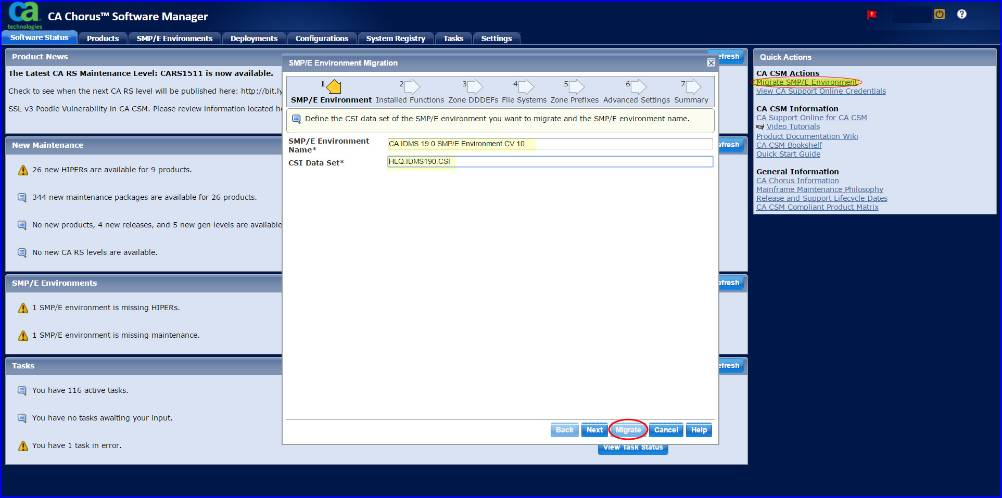Open View CA Support Online Credentials link
Viewport: 1002px width, 498px height.
[x=821, y=91]
